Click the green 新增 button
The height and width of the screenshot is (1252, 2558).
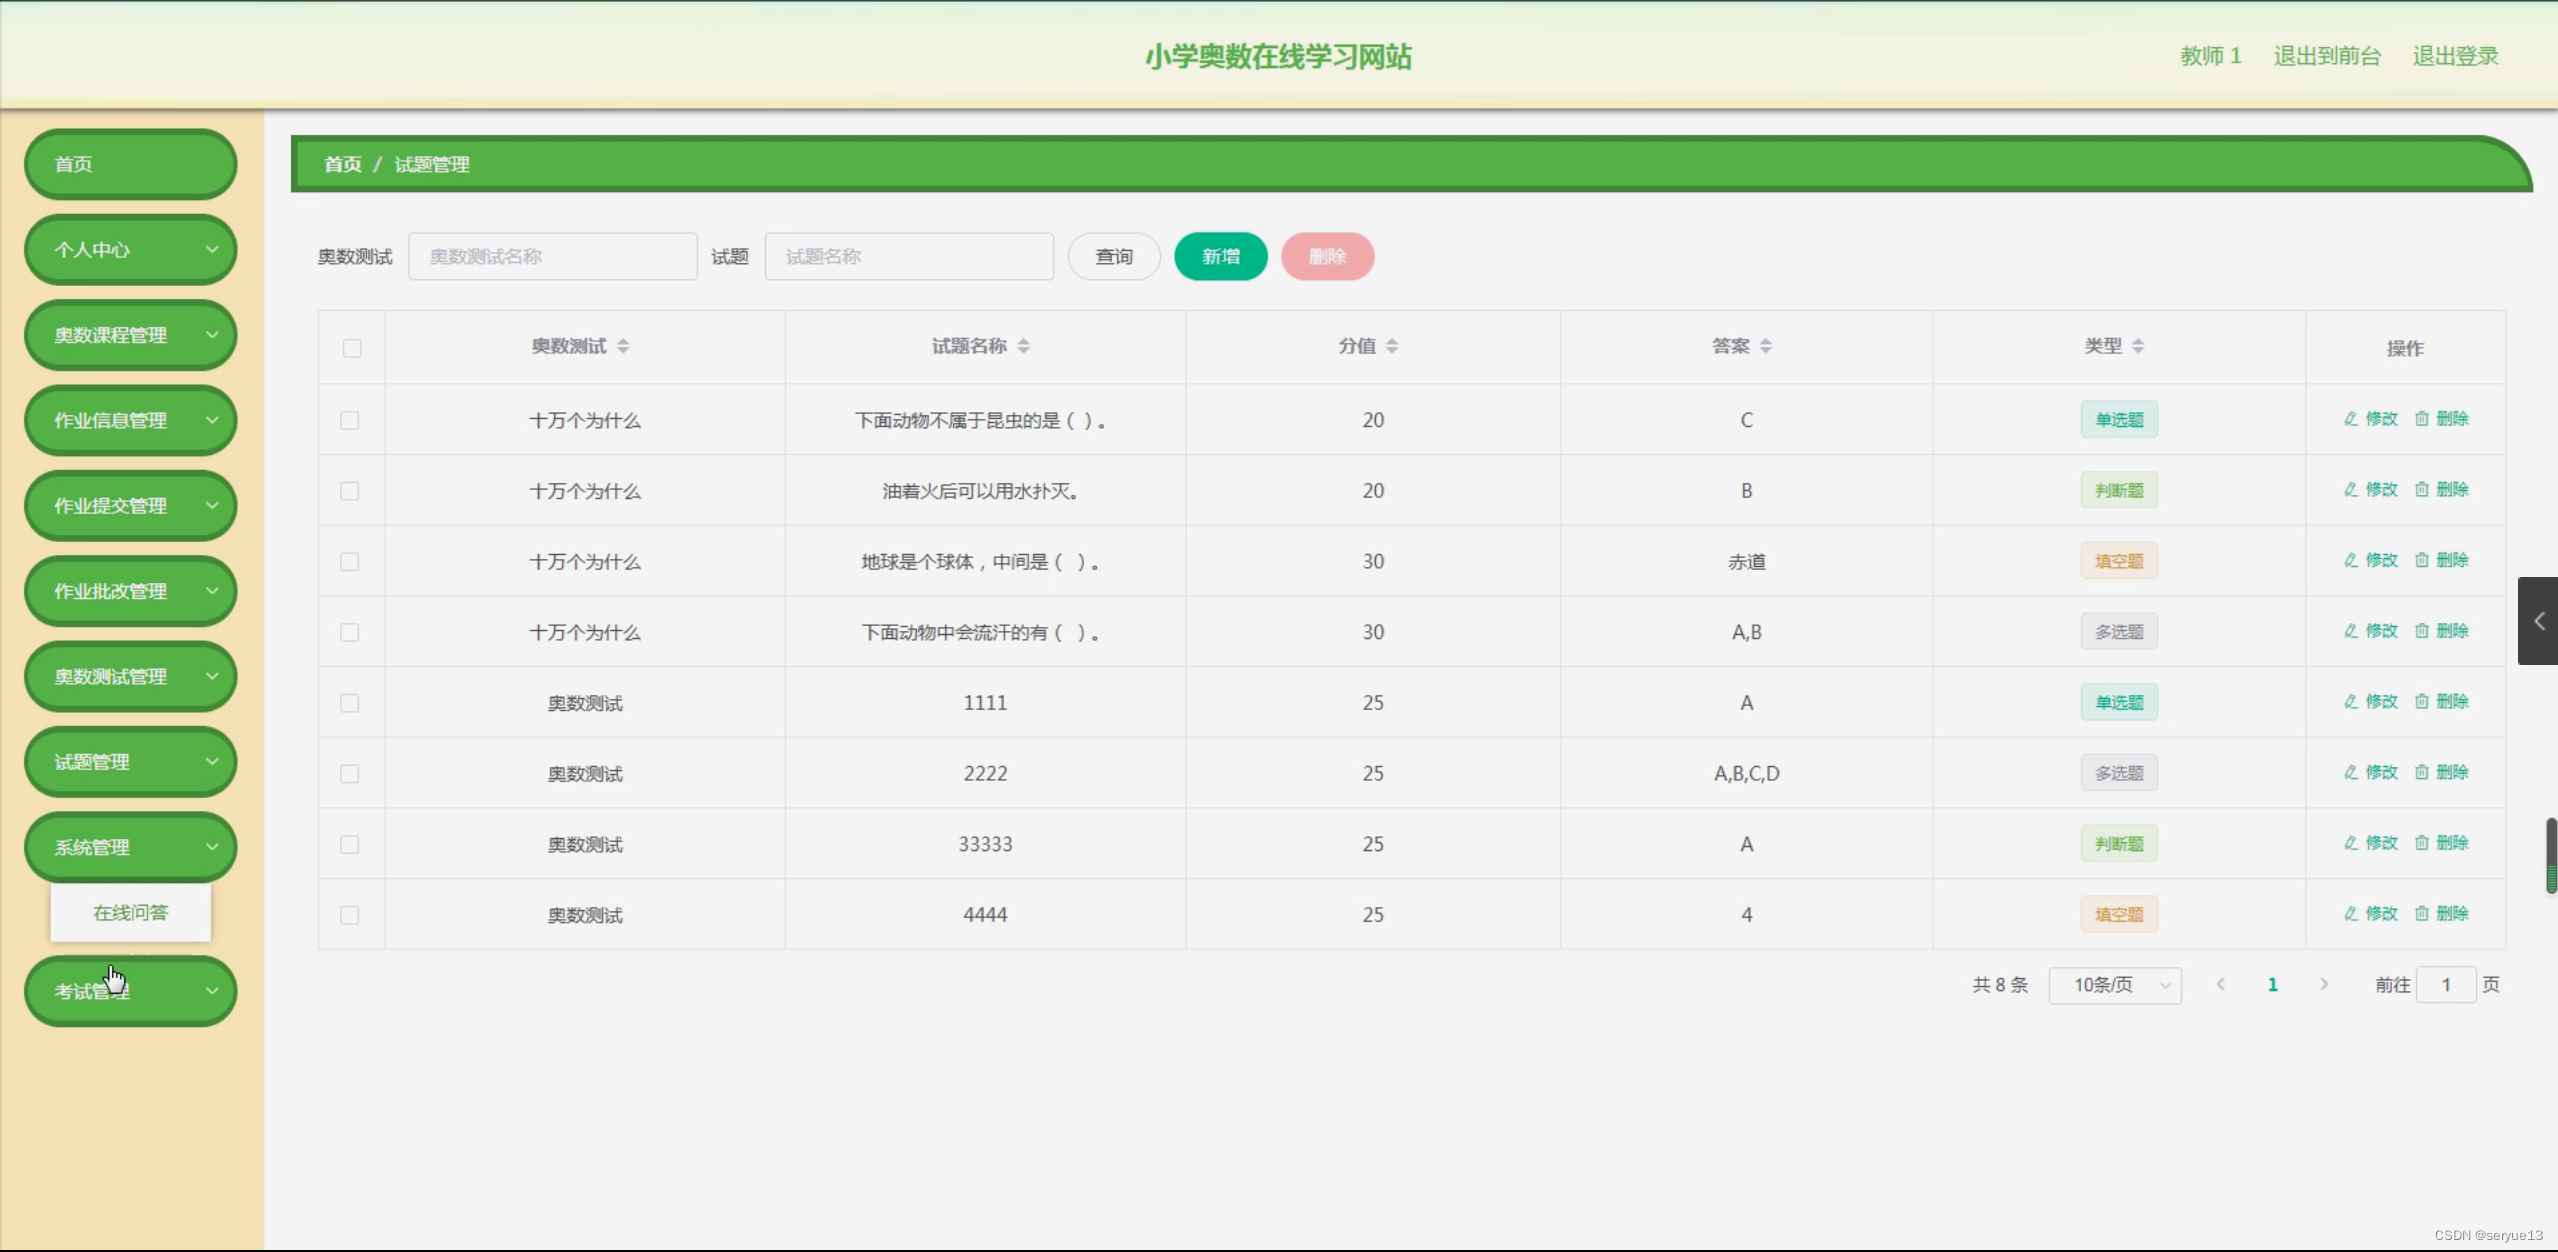(x=1220, y=257)
